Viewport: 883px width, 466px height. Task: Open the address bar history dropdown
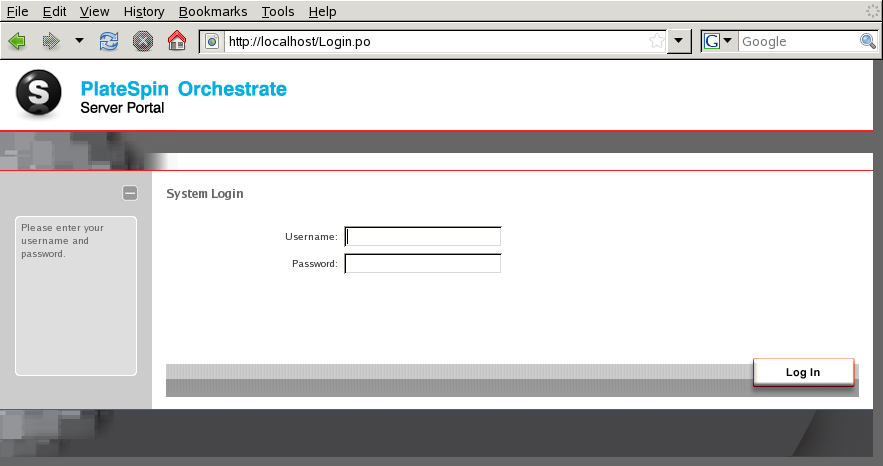coord(679,41)
